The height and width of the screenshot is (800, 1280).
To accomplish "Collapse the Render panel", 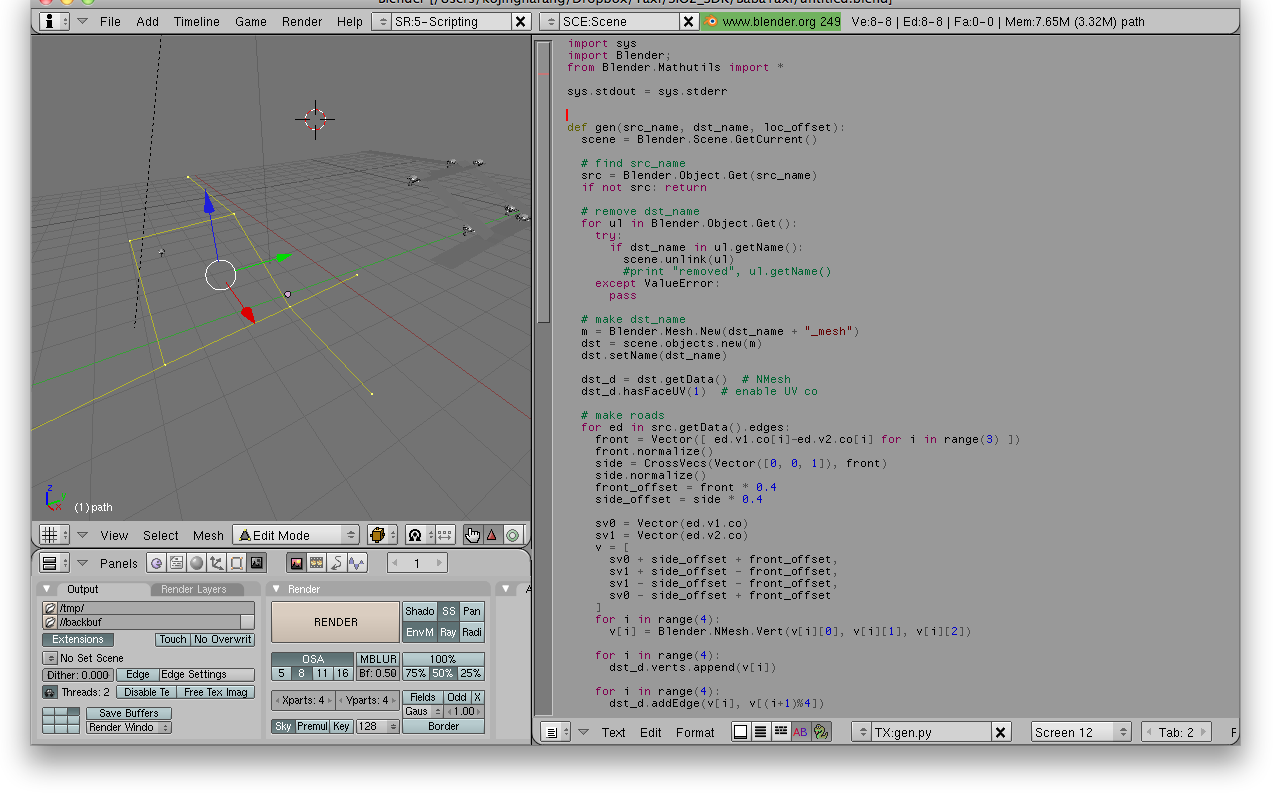I will click(x=276, y=589).
